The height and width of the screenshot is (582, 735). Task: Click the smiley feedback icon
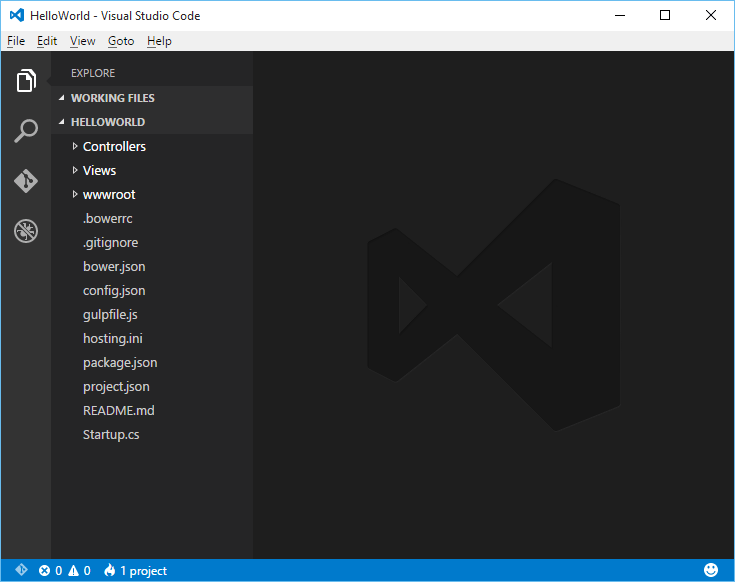[711, 570]
